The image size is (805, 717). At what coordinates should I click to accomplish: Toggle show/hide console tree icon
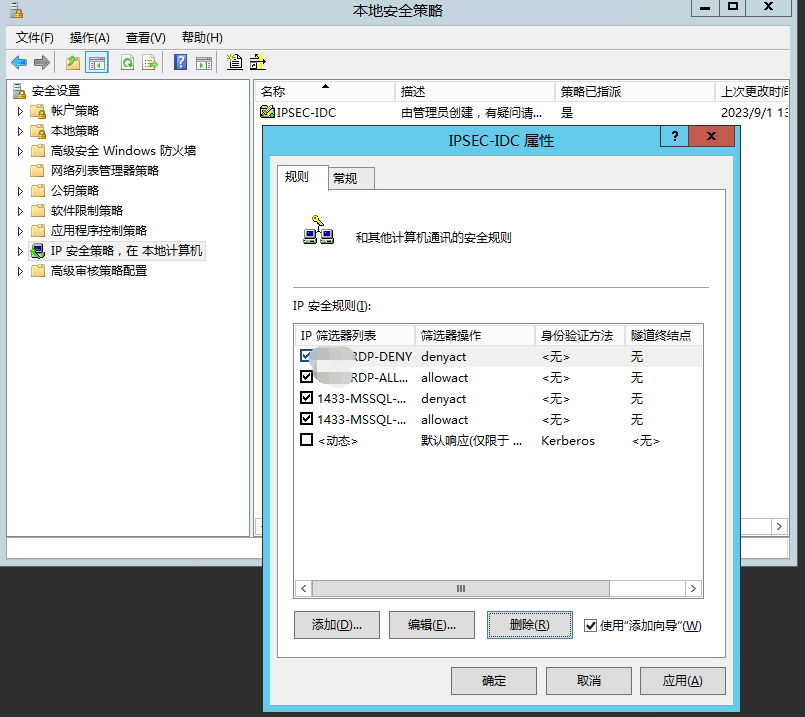coord(97,62)
